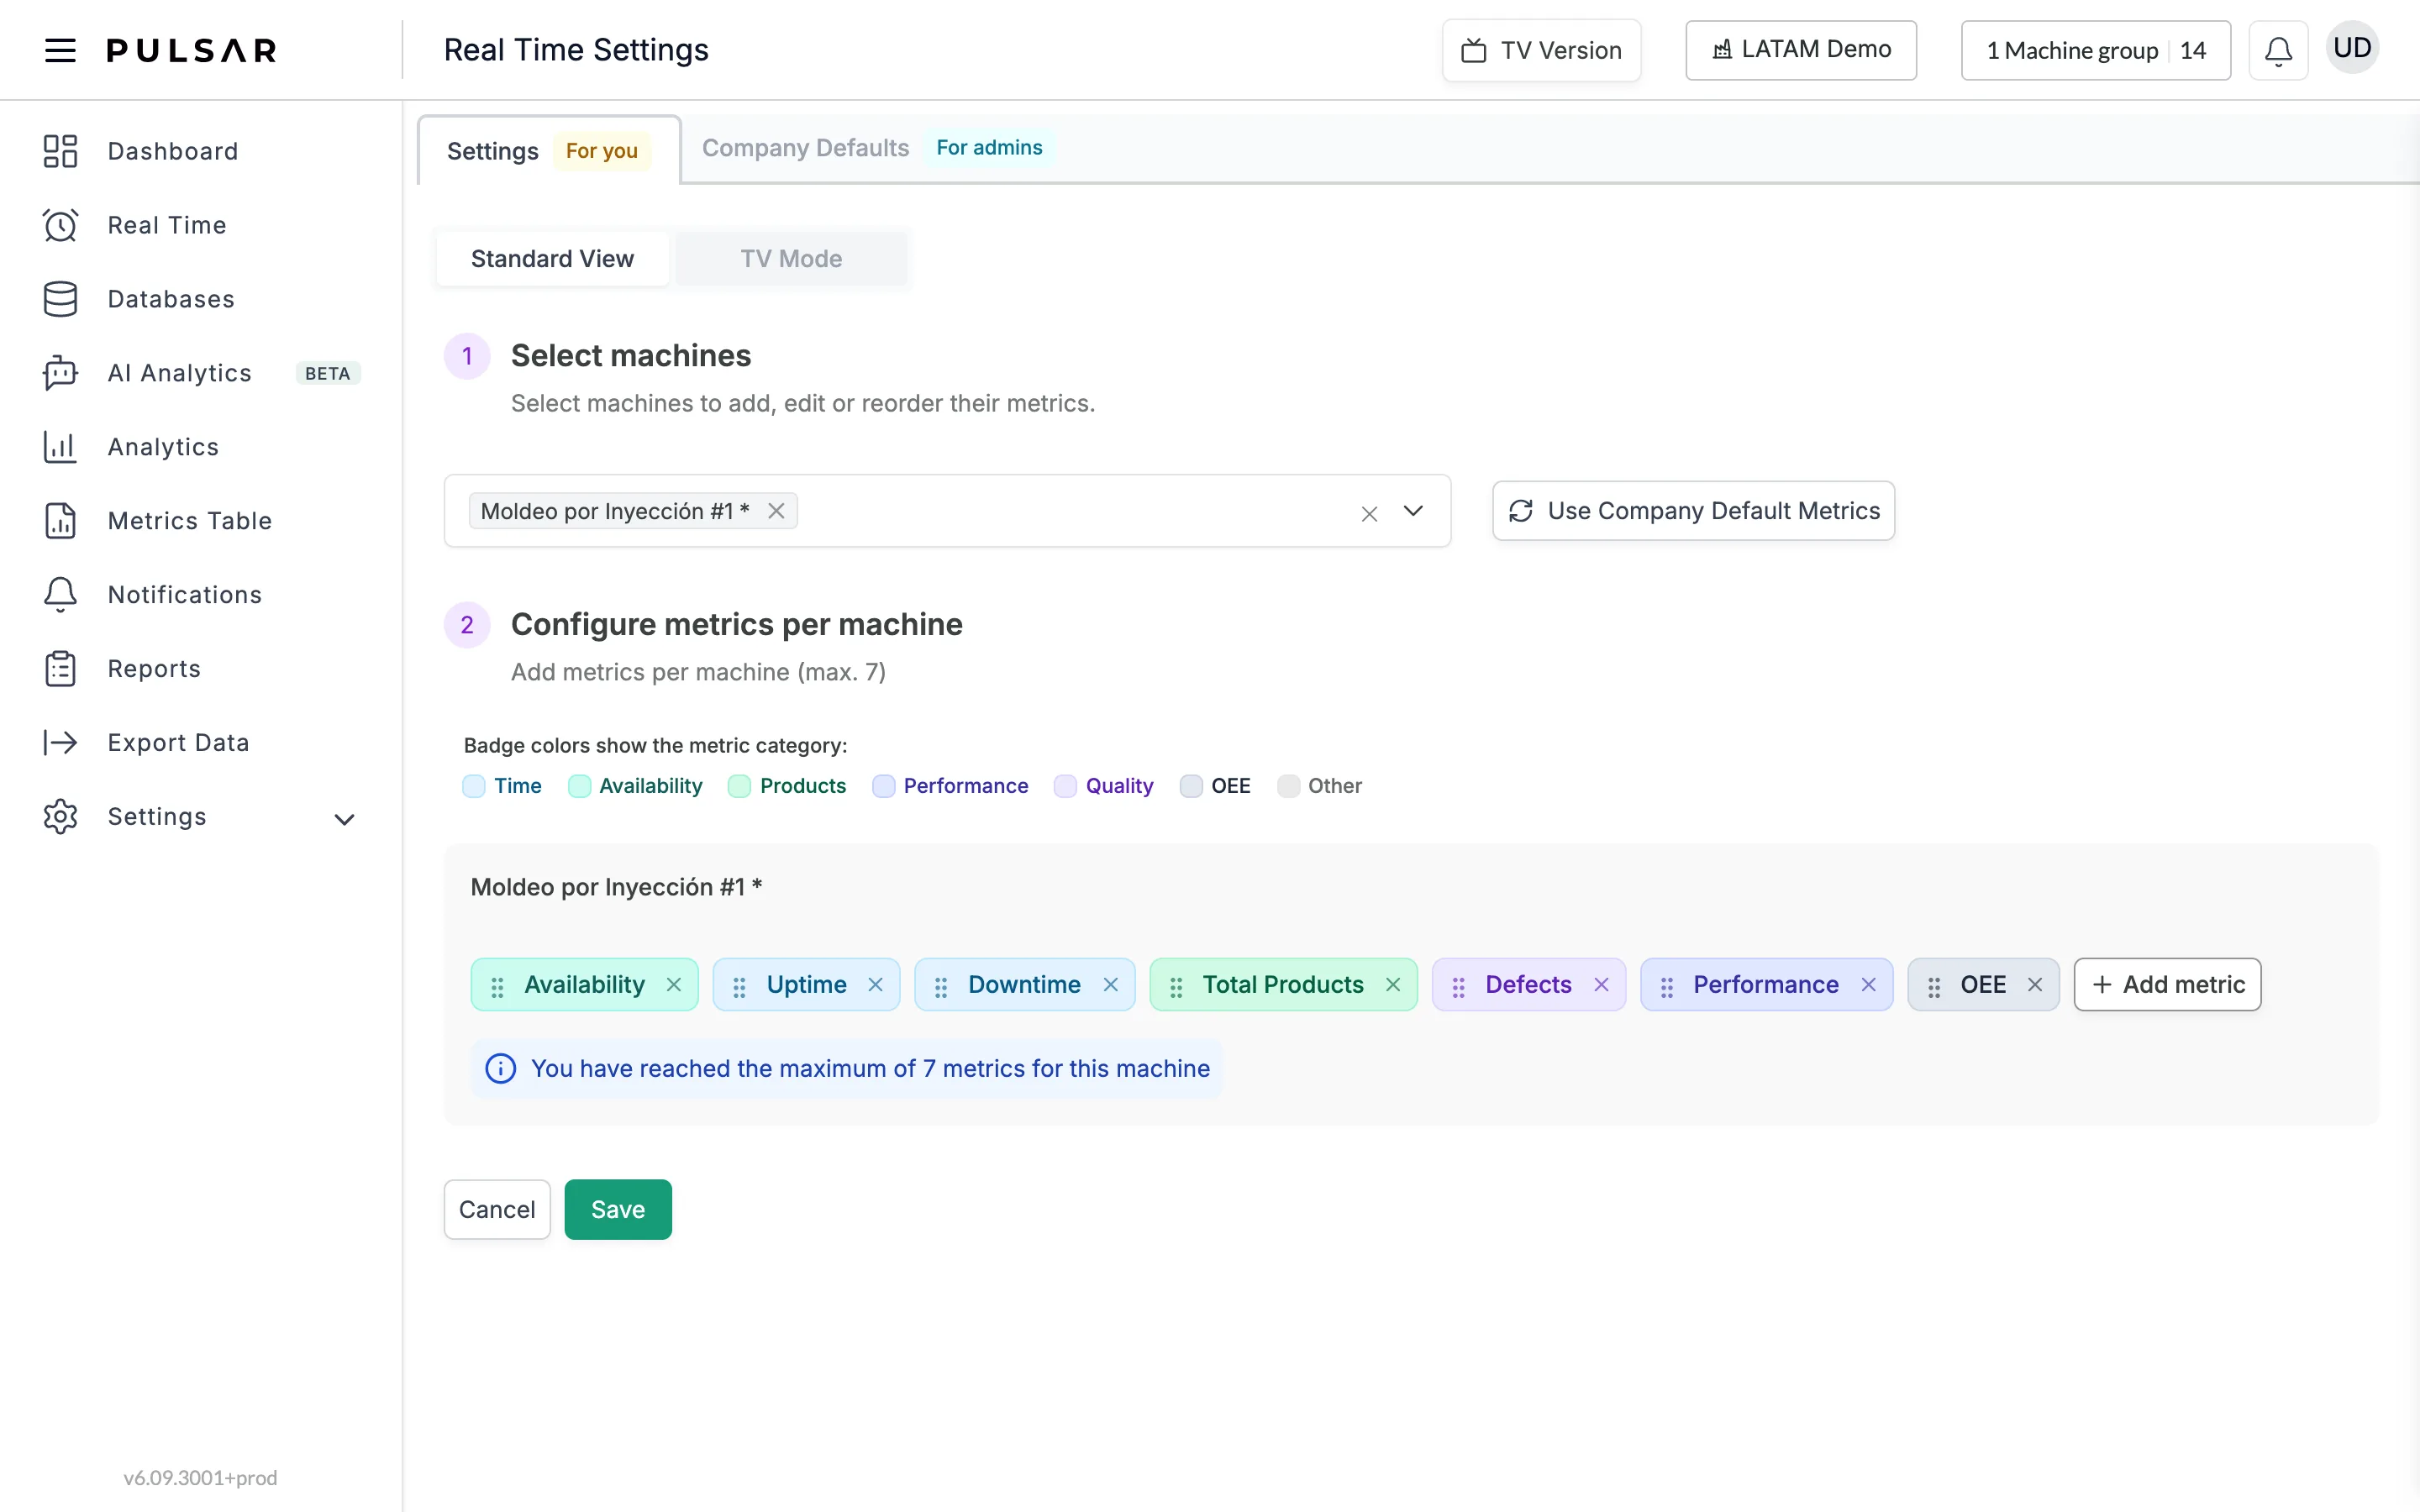Open the hamburger menu icon

60,50
